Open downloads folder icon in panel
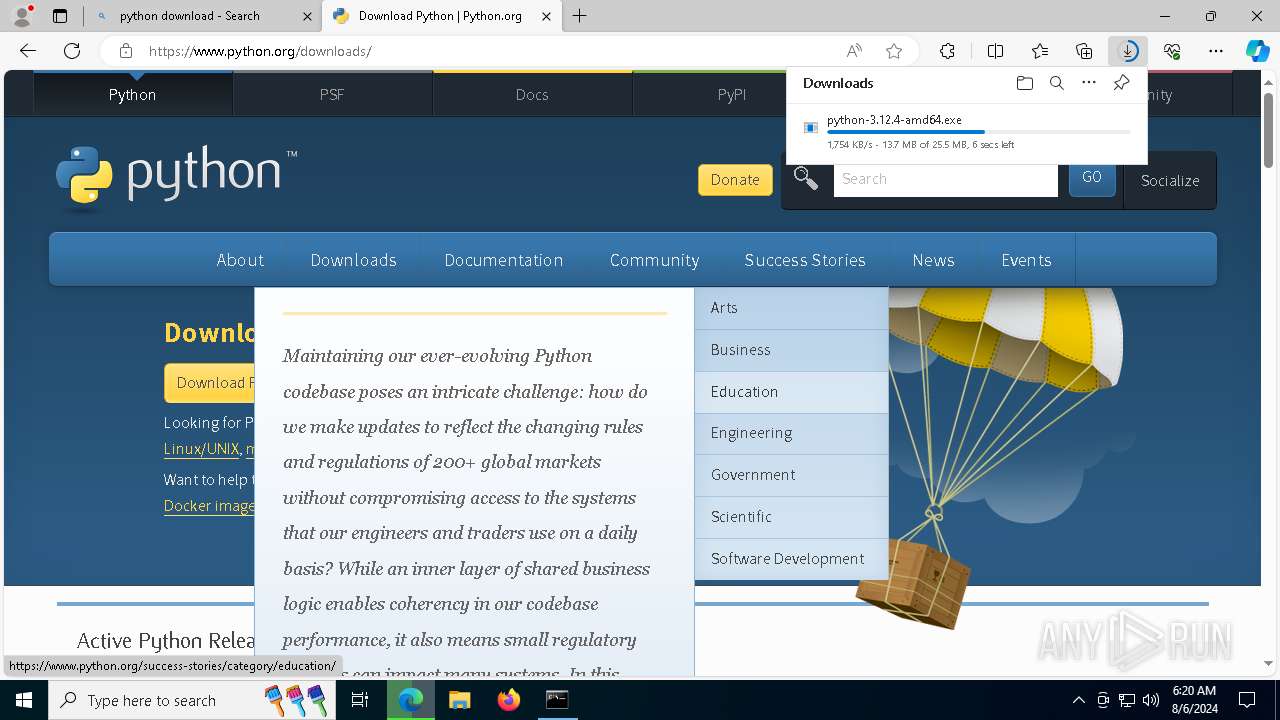This screenshot has height=720, width=1280. (1024, 83)
